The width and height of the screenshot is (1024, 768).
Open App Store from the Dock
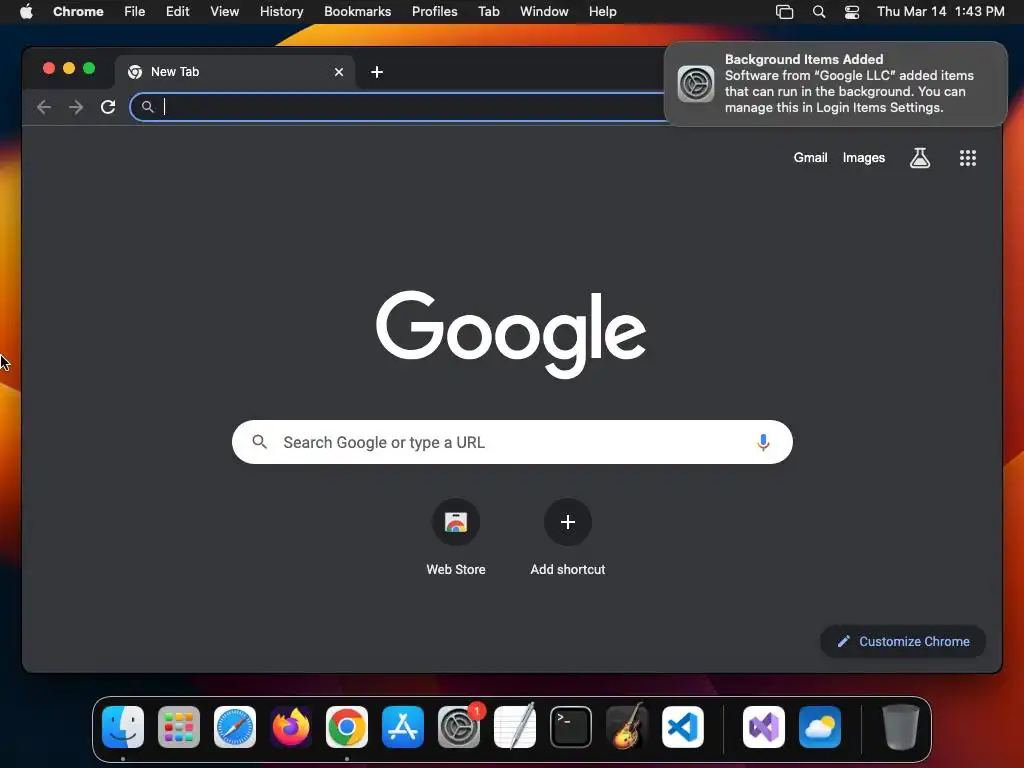click(403, 727)
